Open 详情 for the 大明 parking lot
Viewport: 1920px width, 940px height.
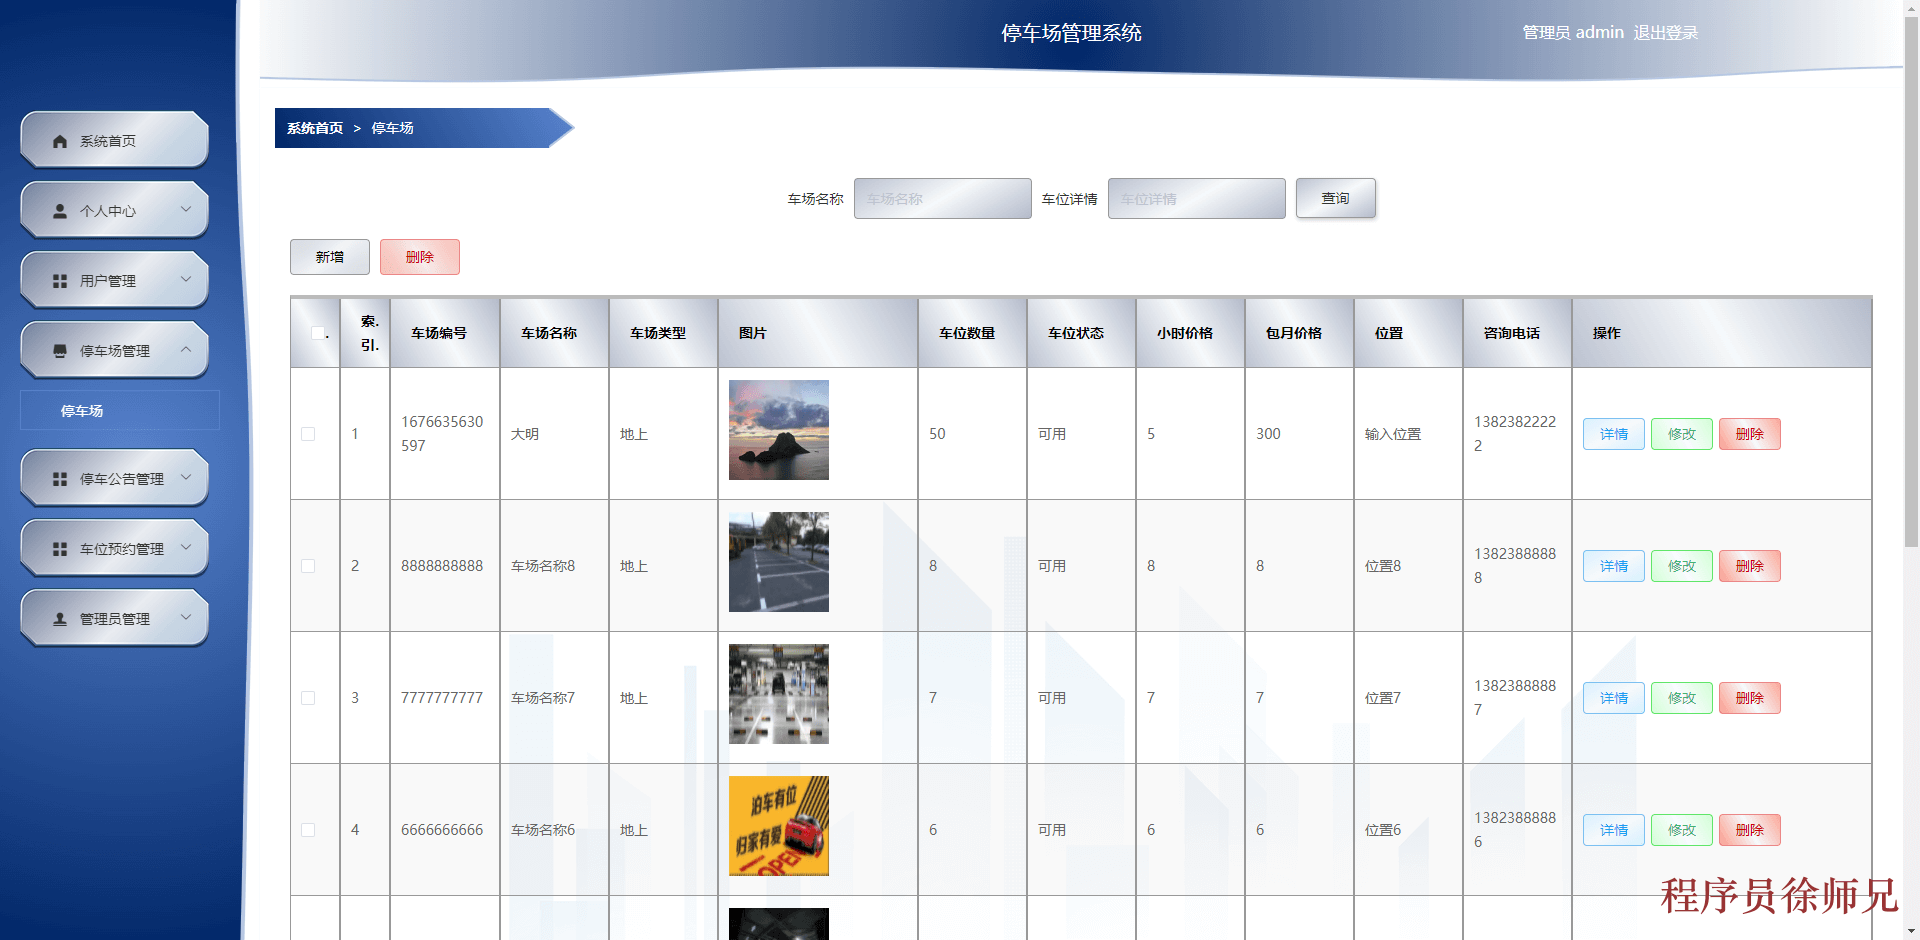click(1613, 434)
